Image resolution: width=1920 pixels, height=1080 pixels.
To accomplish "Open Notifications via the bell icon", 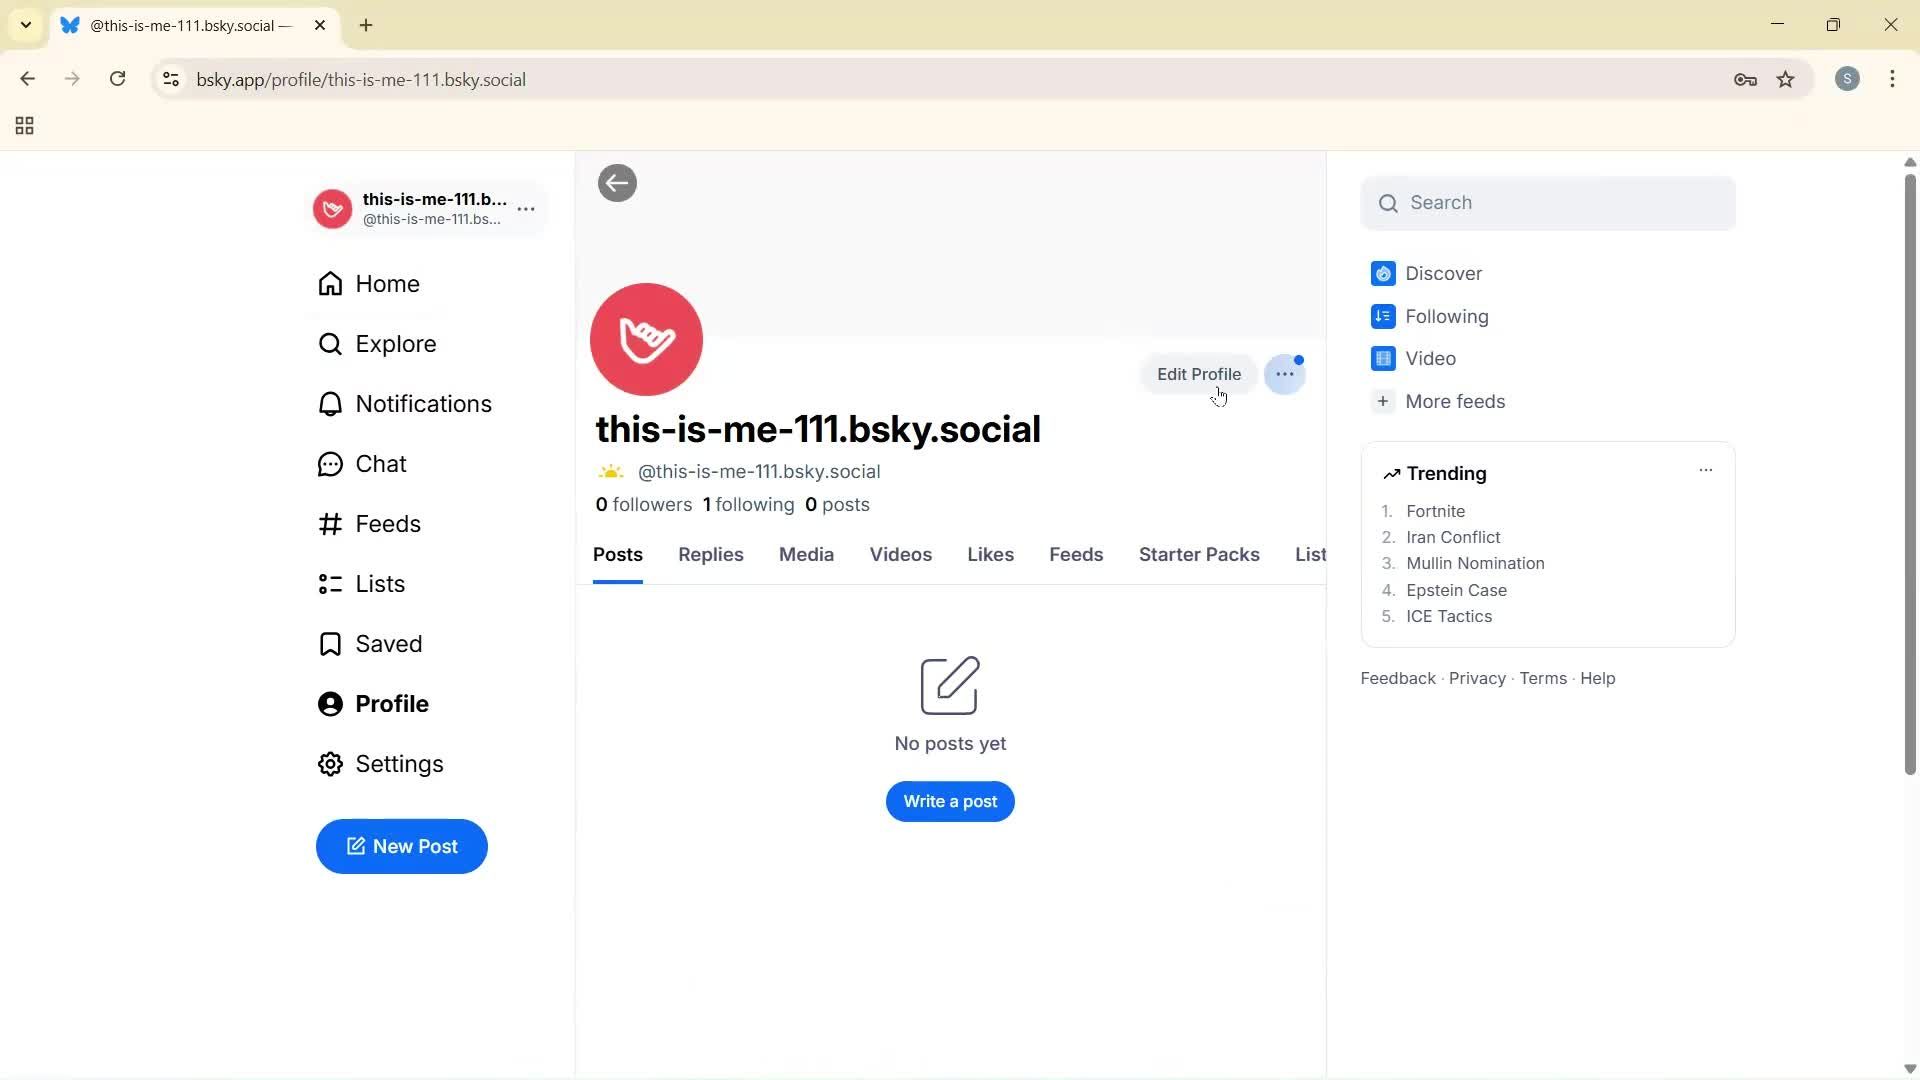I will (x=330, y=403).
